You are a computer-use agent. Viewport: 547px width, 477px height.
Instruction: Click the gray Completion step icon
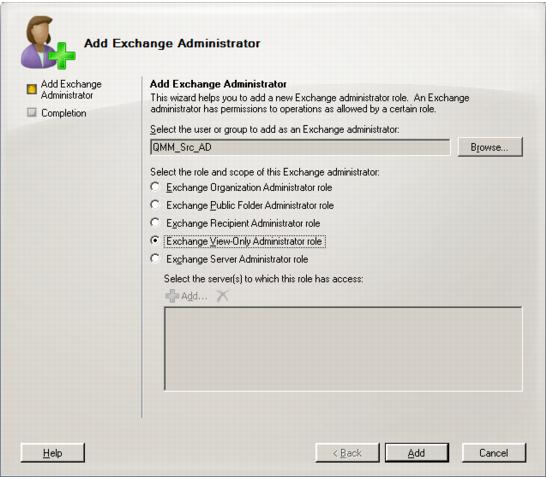coord(32,112)
